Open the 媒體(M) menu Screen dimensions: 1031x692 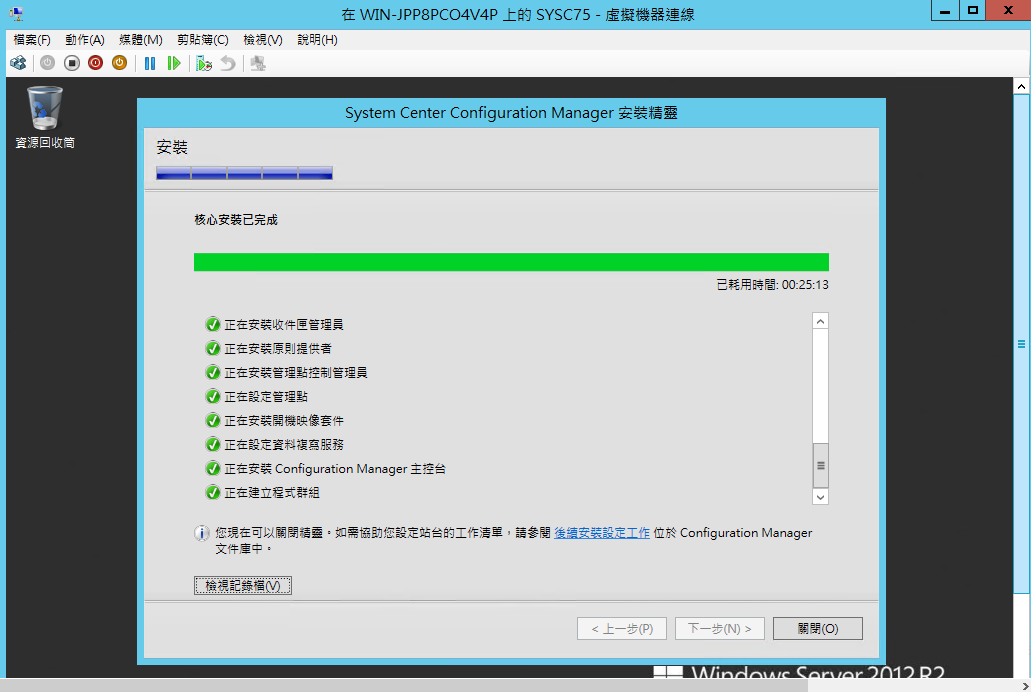click(x=141, y=40)
